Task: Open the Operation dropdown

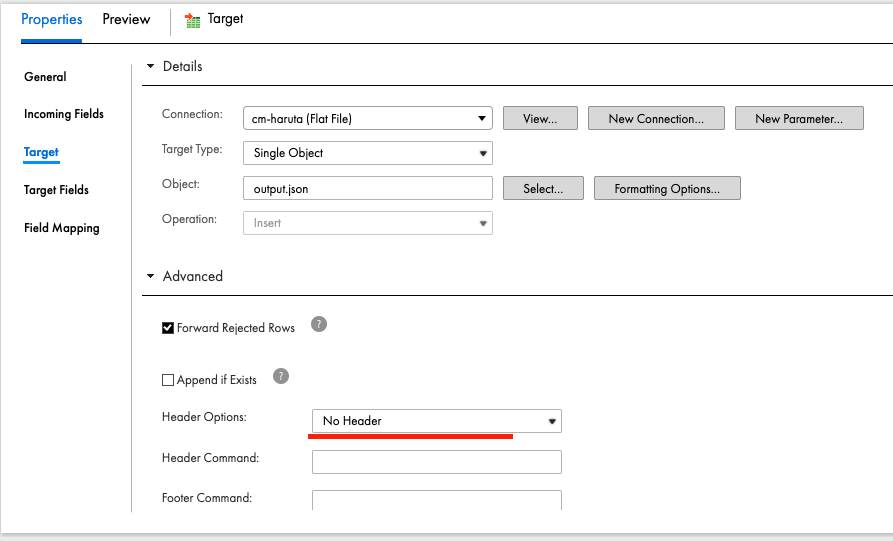Action: point(368,223)
